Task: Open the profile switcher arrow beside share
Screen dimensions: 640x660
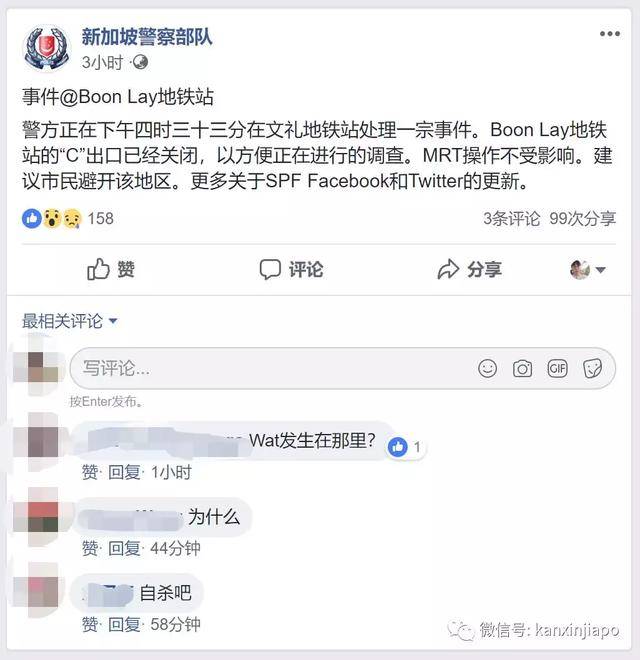Action: (588, 269)
